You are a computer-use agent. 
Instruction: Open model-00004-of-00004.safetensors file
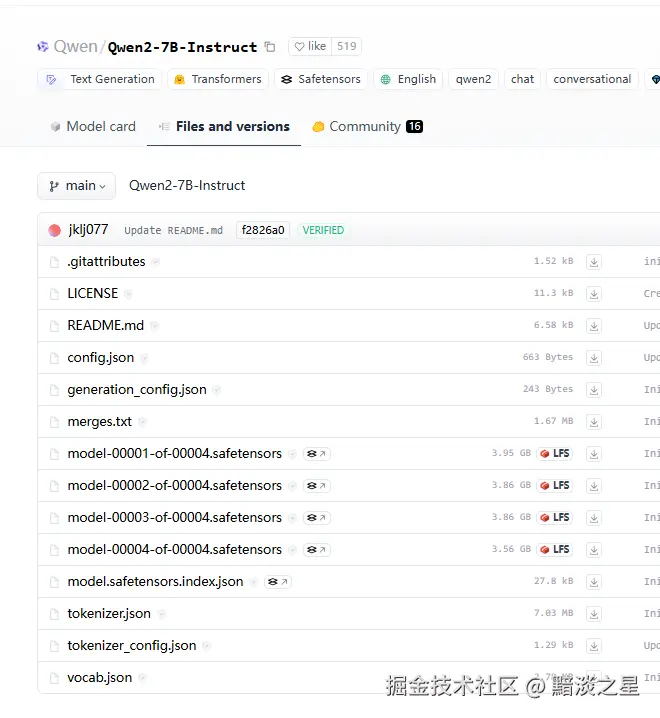point(175,550)
